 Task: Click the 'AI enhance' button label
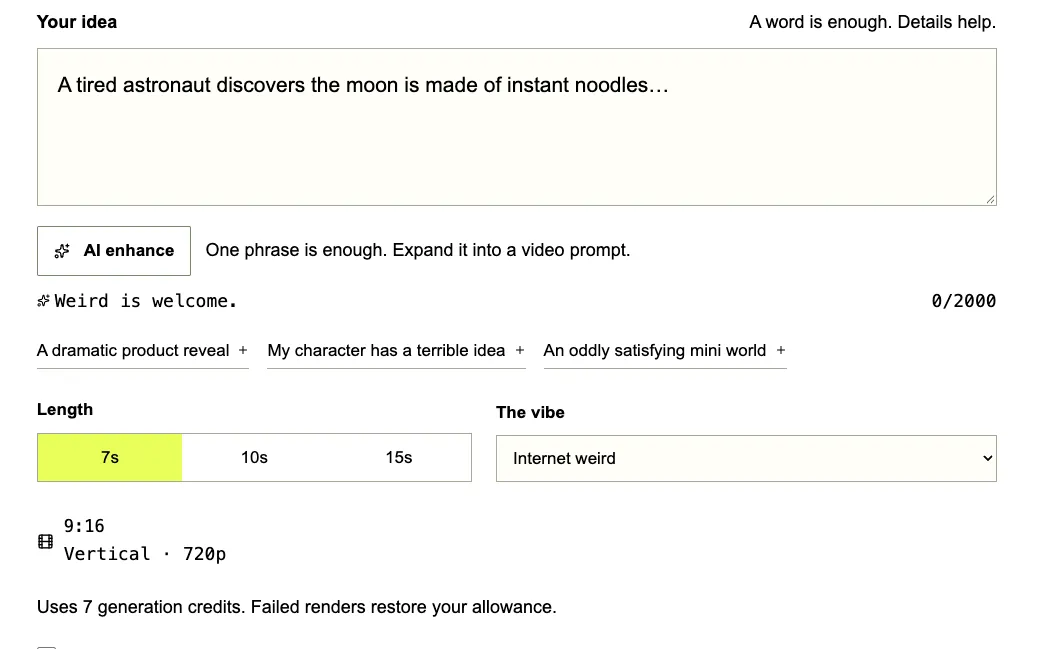tap(129, 251)
